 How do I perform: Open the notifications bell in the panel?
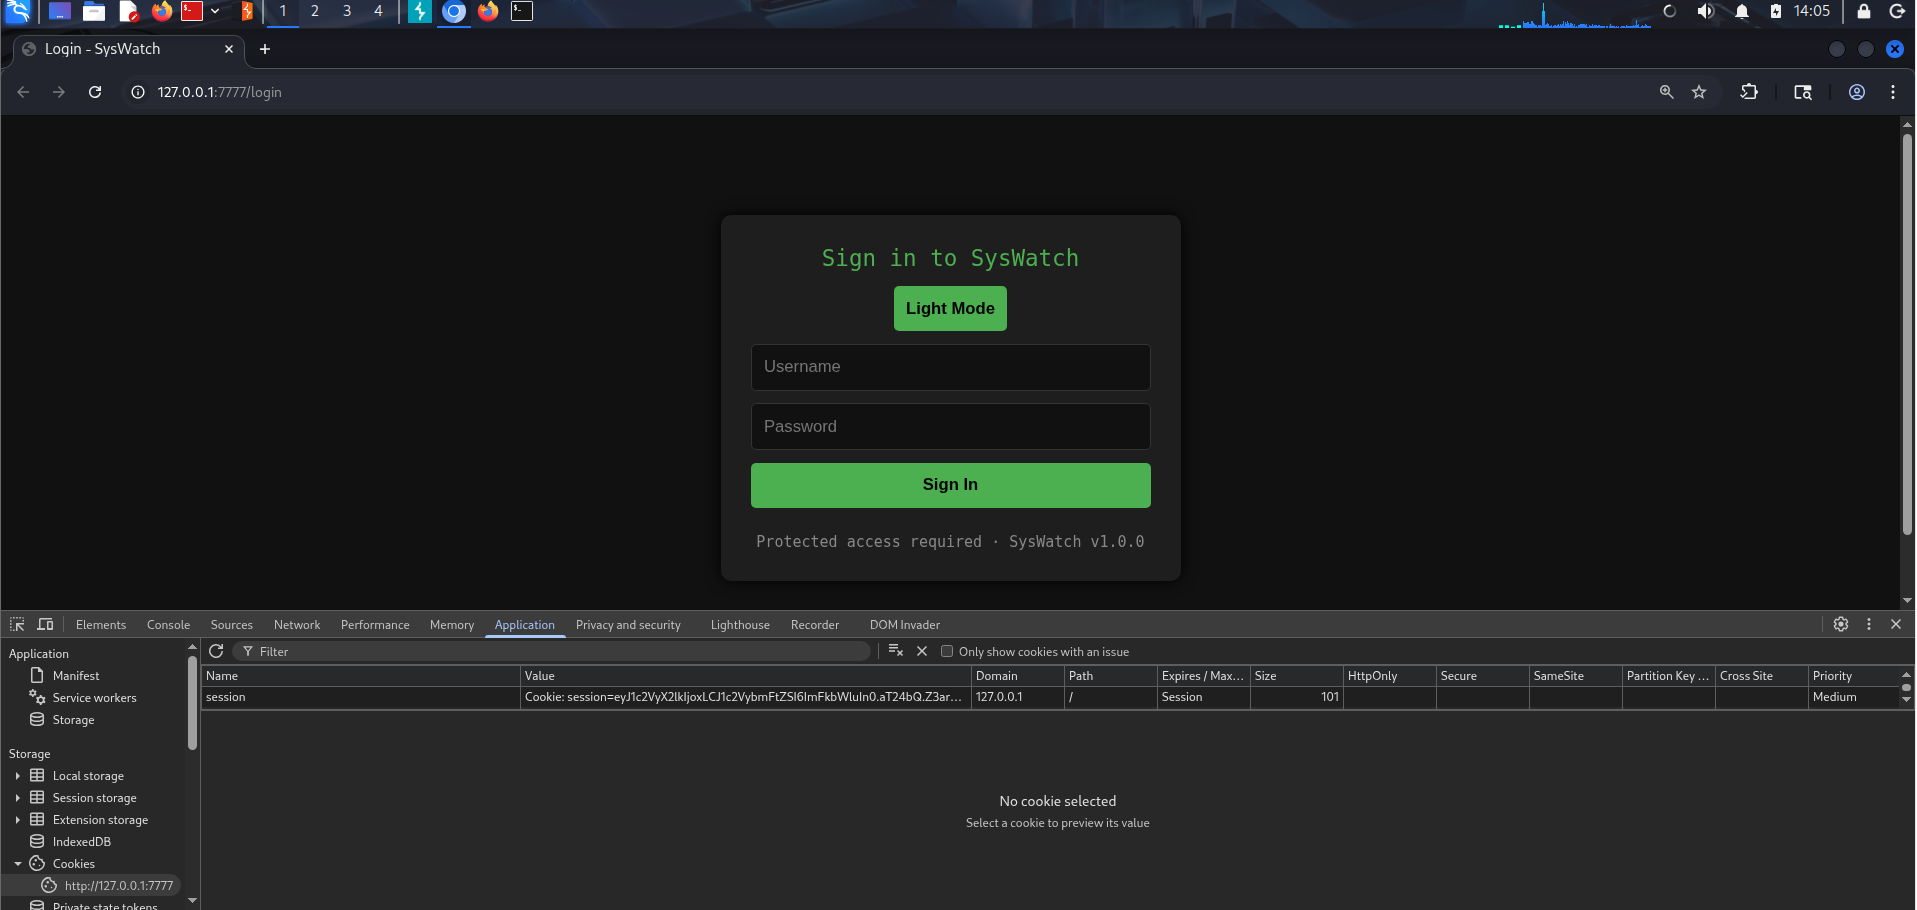click(x=1742, y=11)
